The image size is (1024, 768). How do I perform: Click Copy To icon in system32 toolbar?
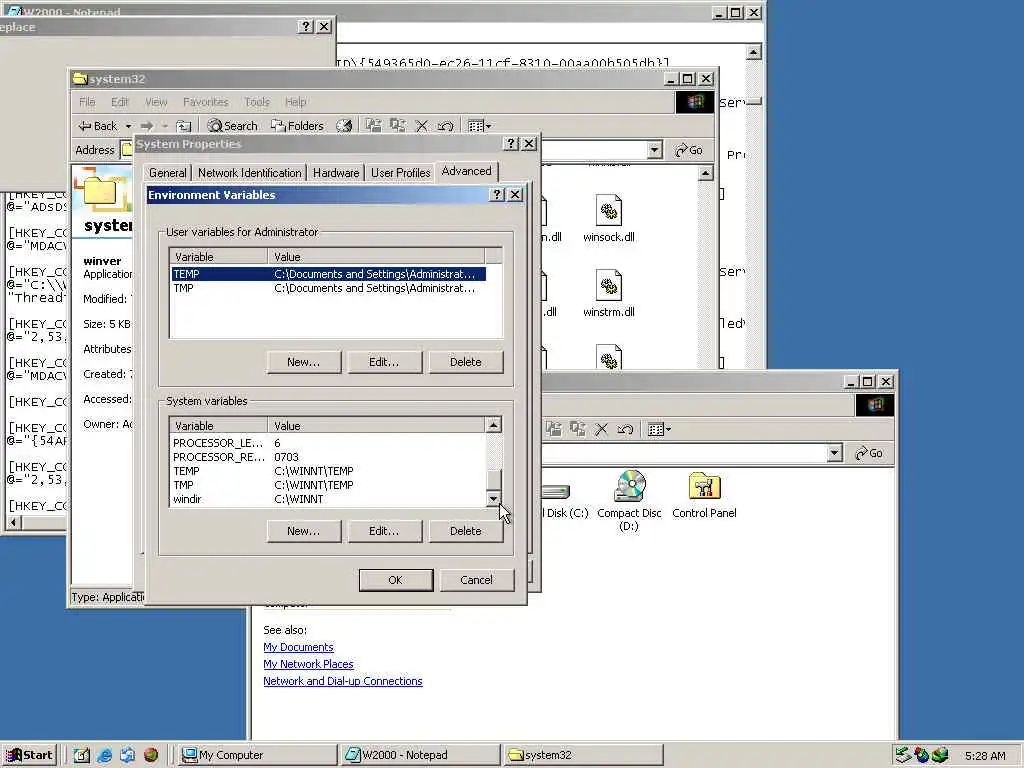click(x=397, y=125)
